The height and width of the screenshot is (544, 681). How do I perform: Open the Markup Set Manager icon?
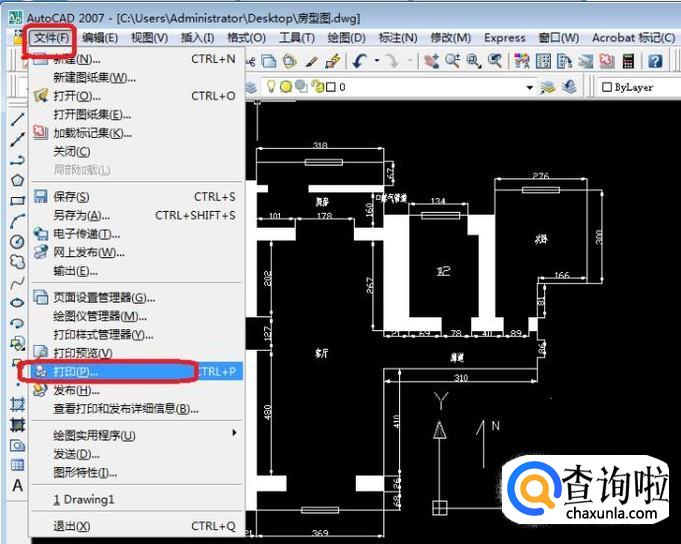click(x=607, y=61)
